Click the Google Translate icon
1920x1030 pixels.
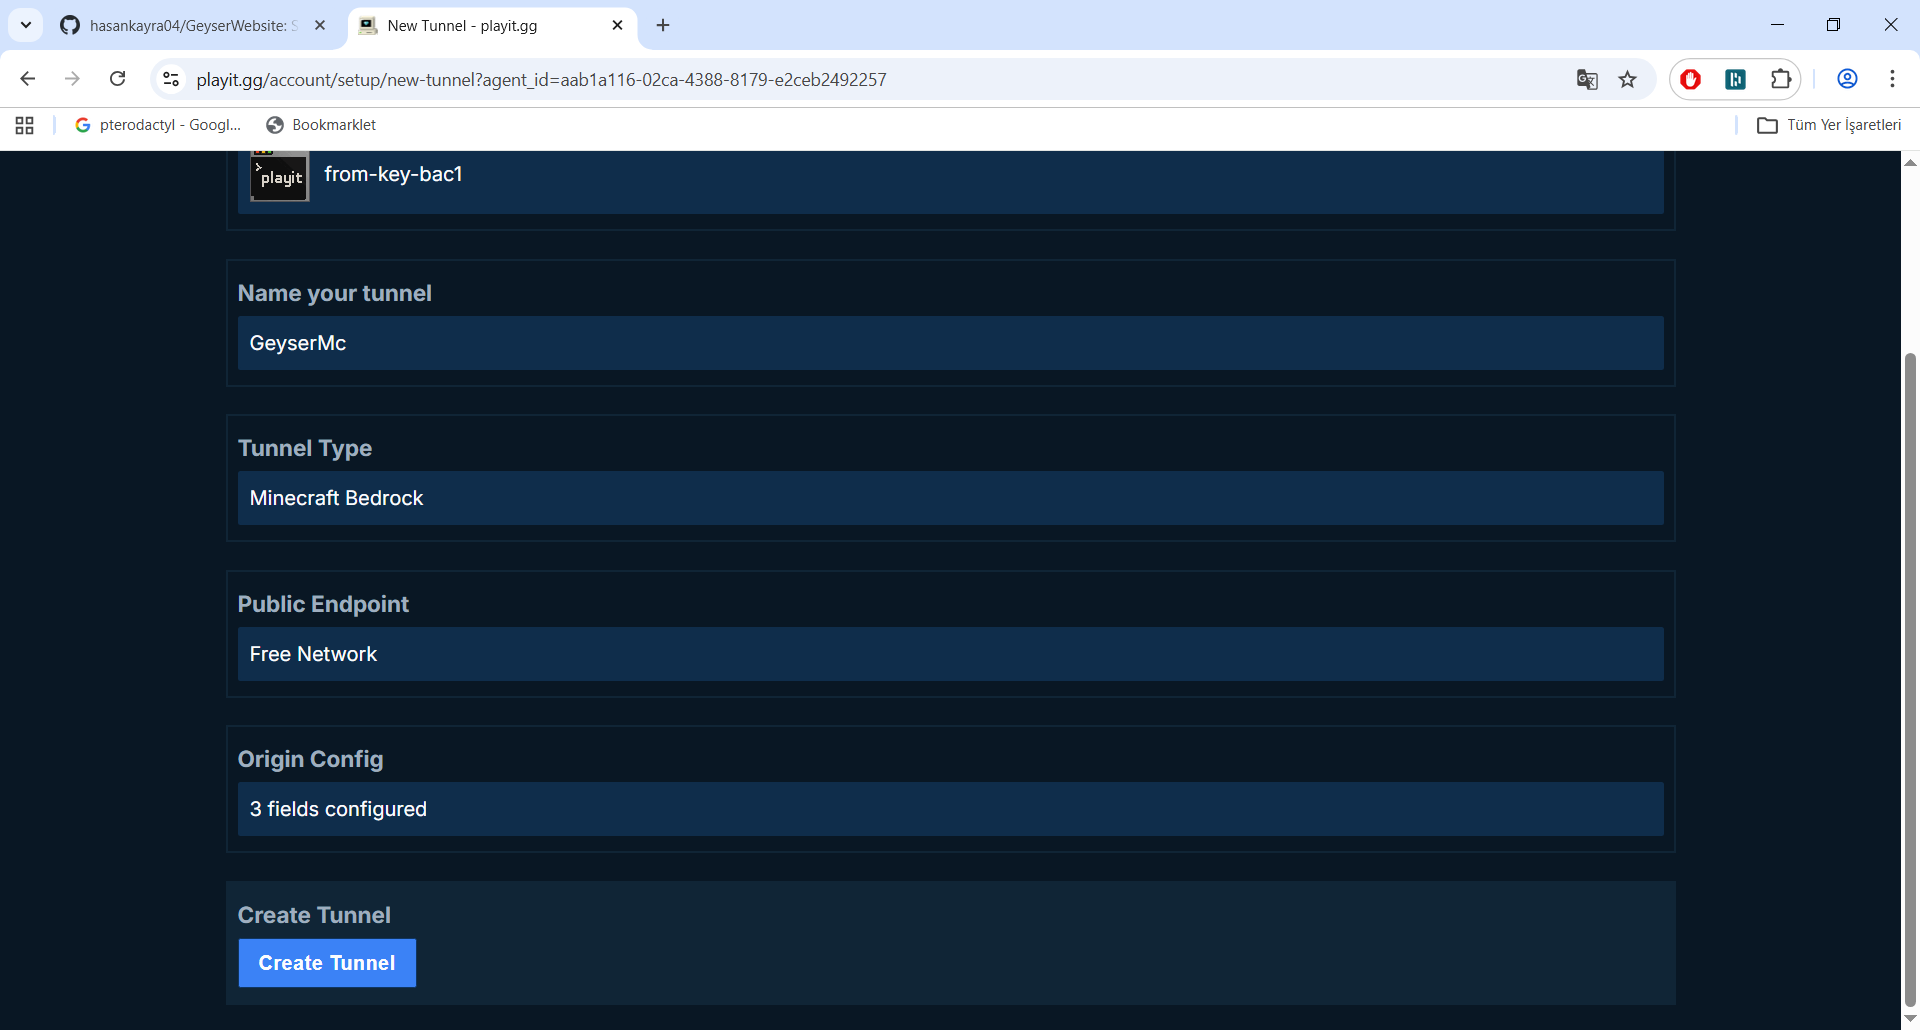point(1587,79)
